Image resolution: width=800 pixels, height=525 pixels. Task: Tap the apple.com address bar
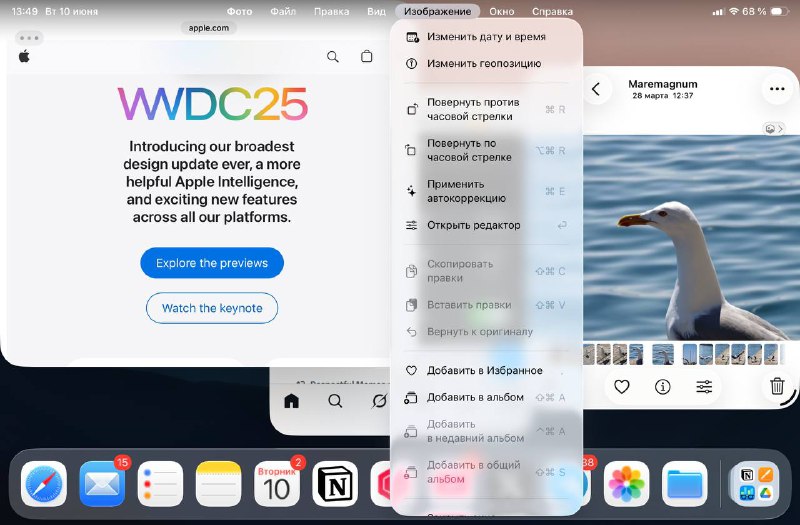209,28
